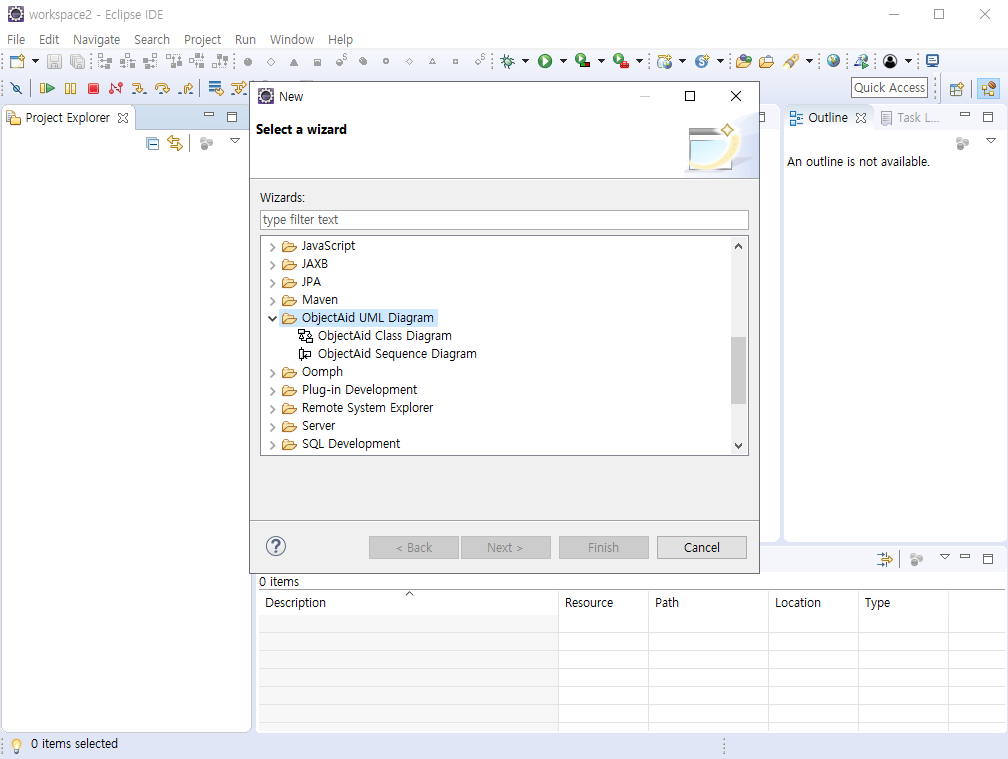This screenshot has height=759, width=1008.
Task: Toggle Link with Editor in Project Explorer
Action: (x=175, y=143)
